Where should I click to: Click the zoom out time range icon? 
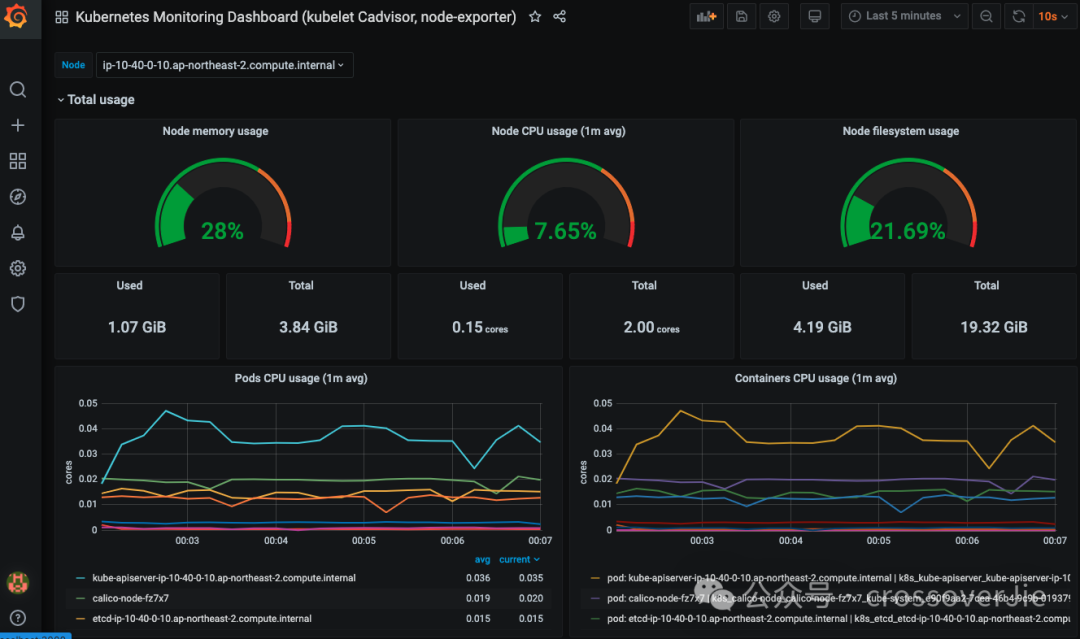pos(987,16)
